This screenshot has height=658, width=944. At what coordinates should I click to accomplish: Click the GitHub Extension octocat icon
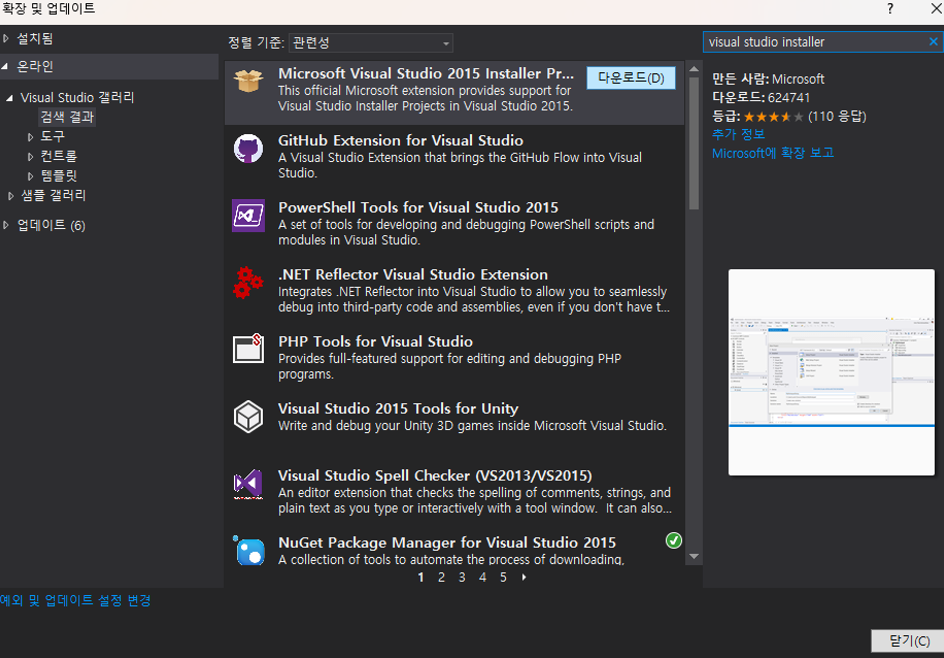[x=248, y=148]
